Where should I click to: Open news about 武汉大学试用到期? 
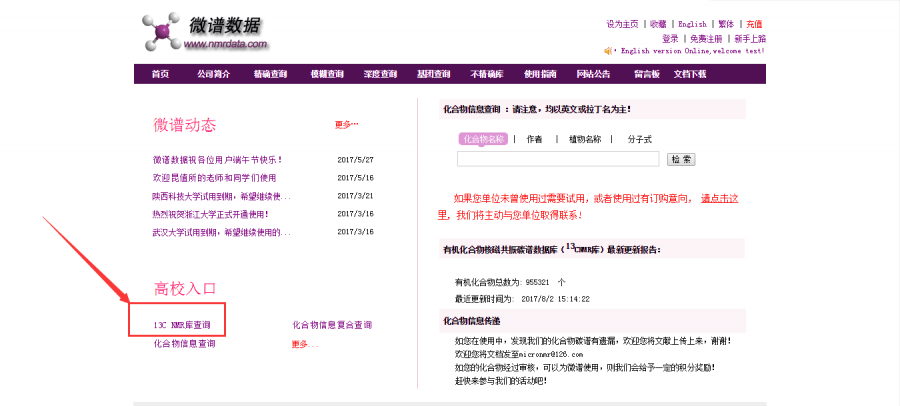[x=222, y=233]
